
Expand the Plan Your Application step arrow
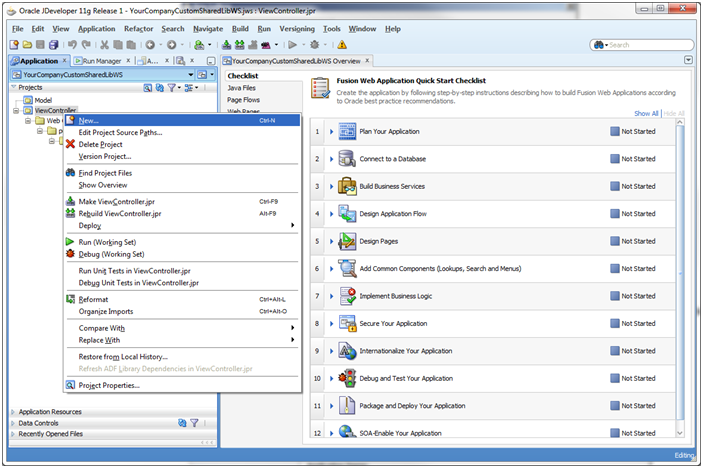tap(331, 132)
